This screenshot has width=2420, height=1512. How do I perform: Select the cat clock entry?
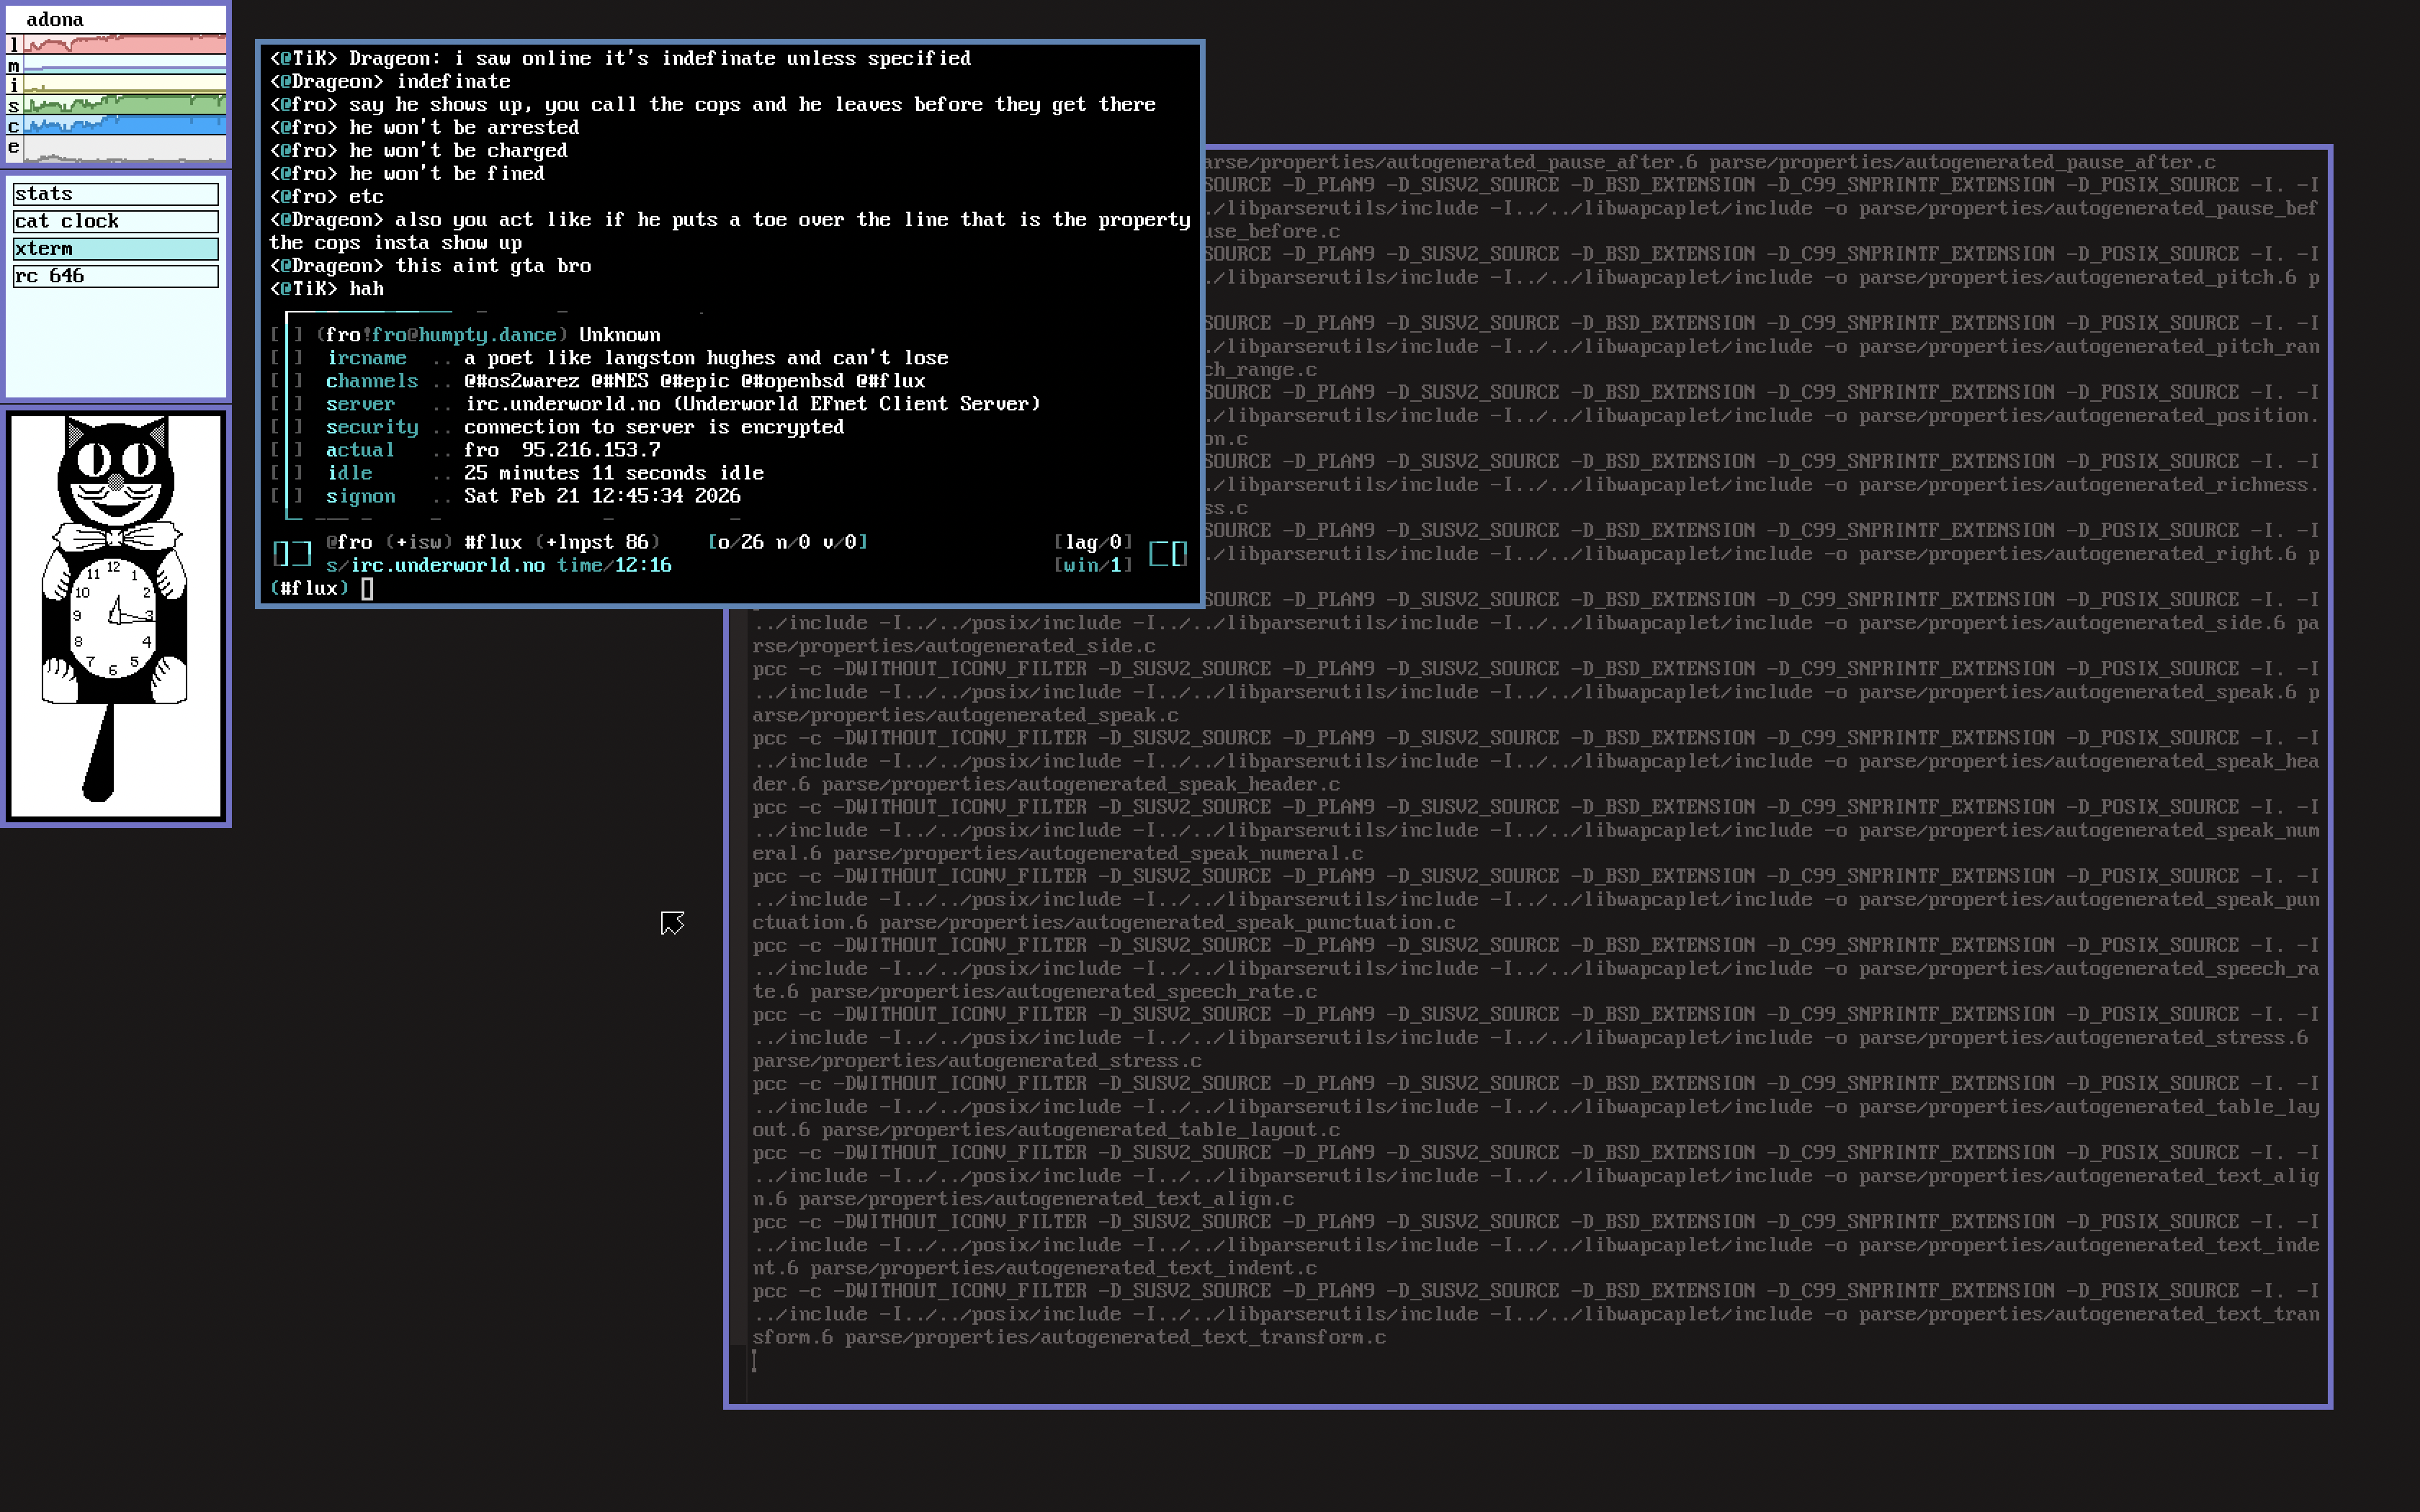115,221
